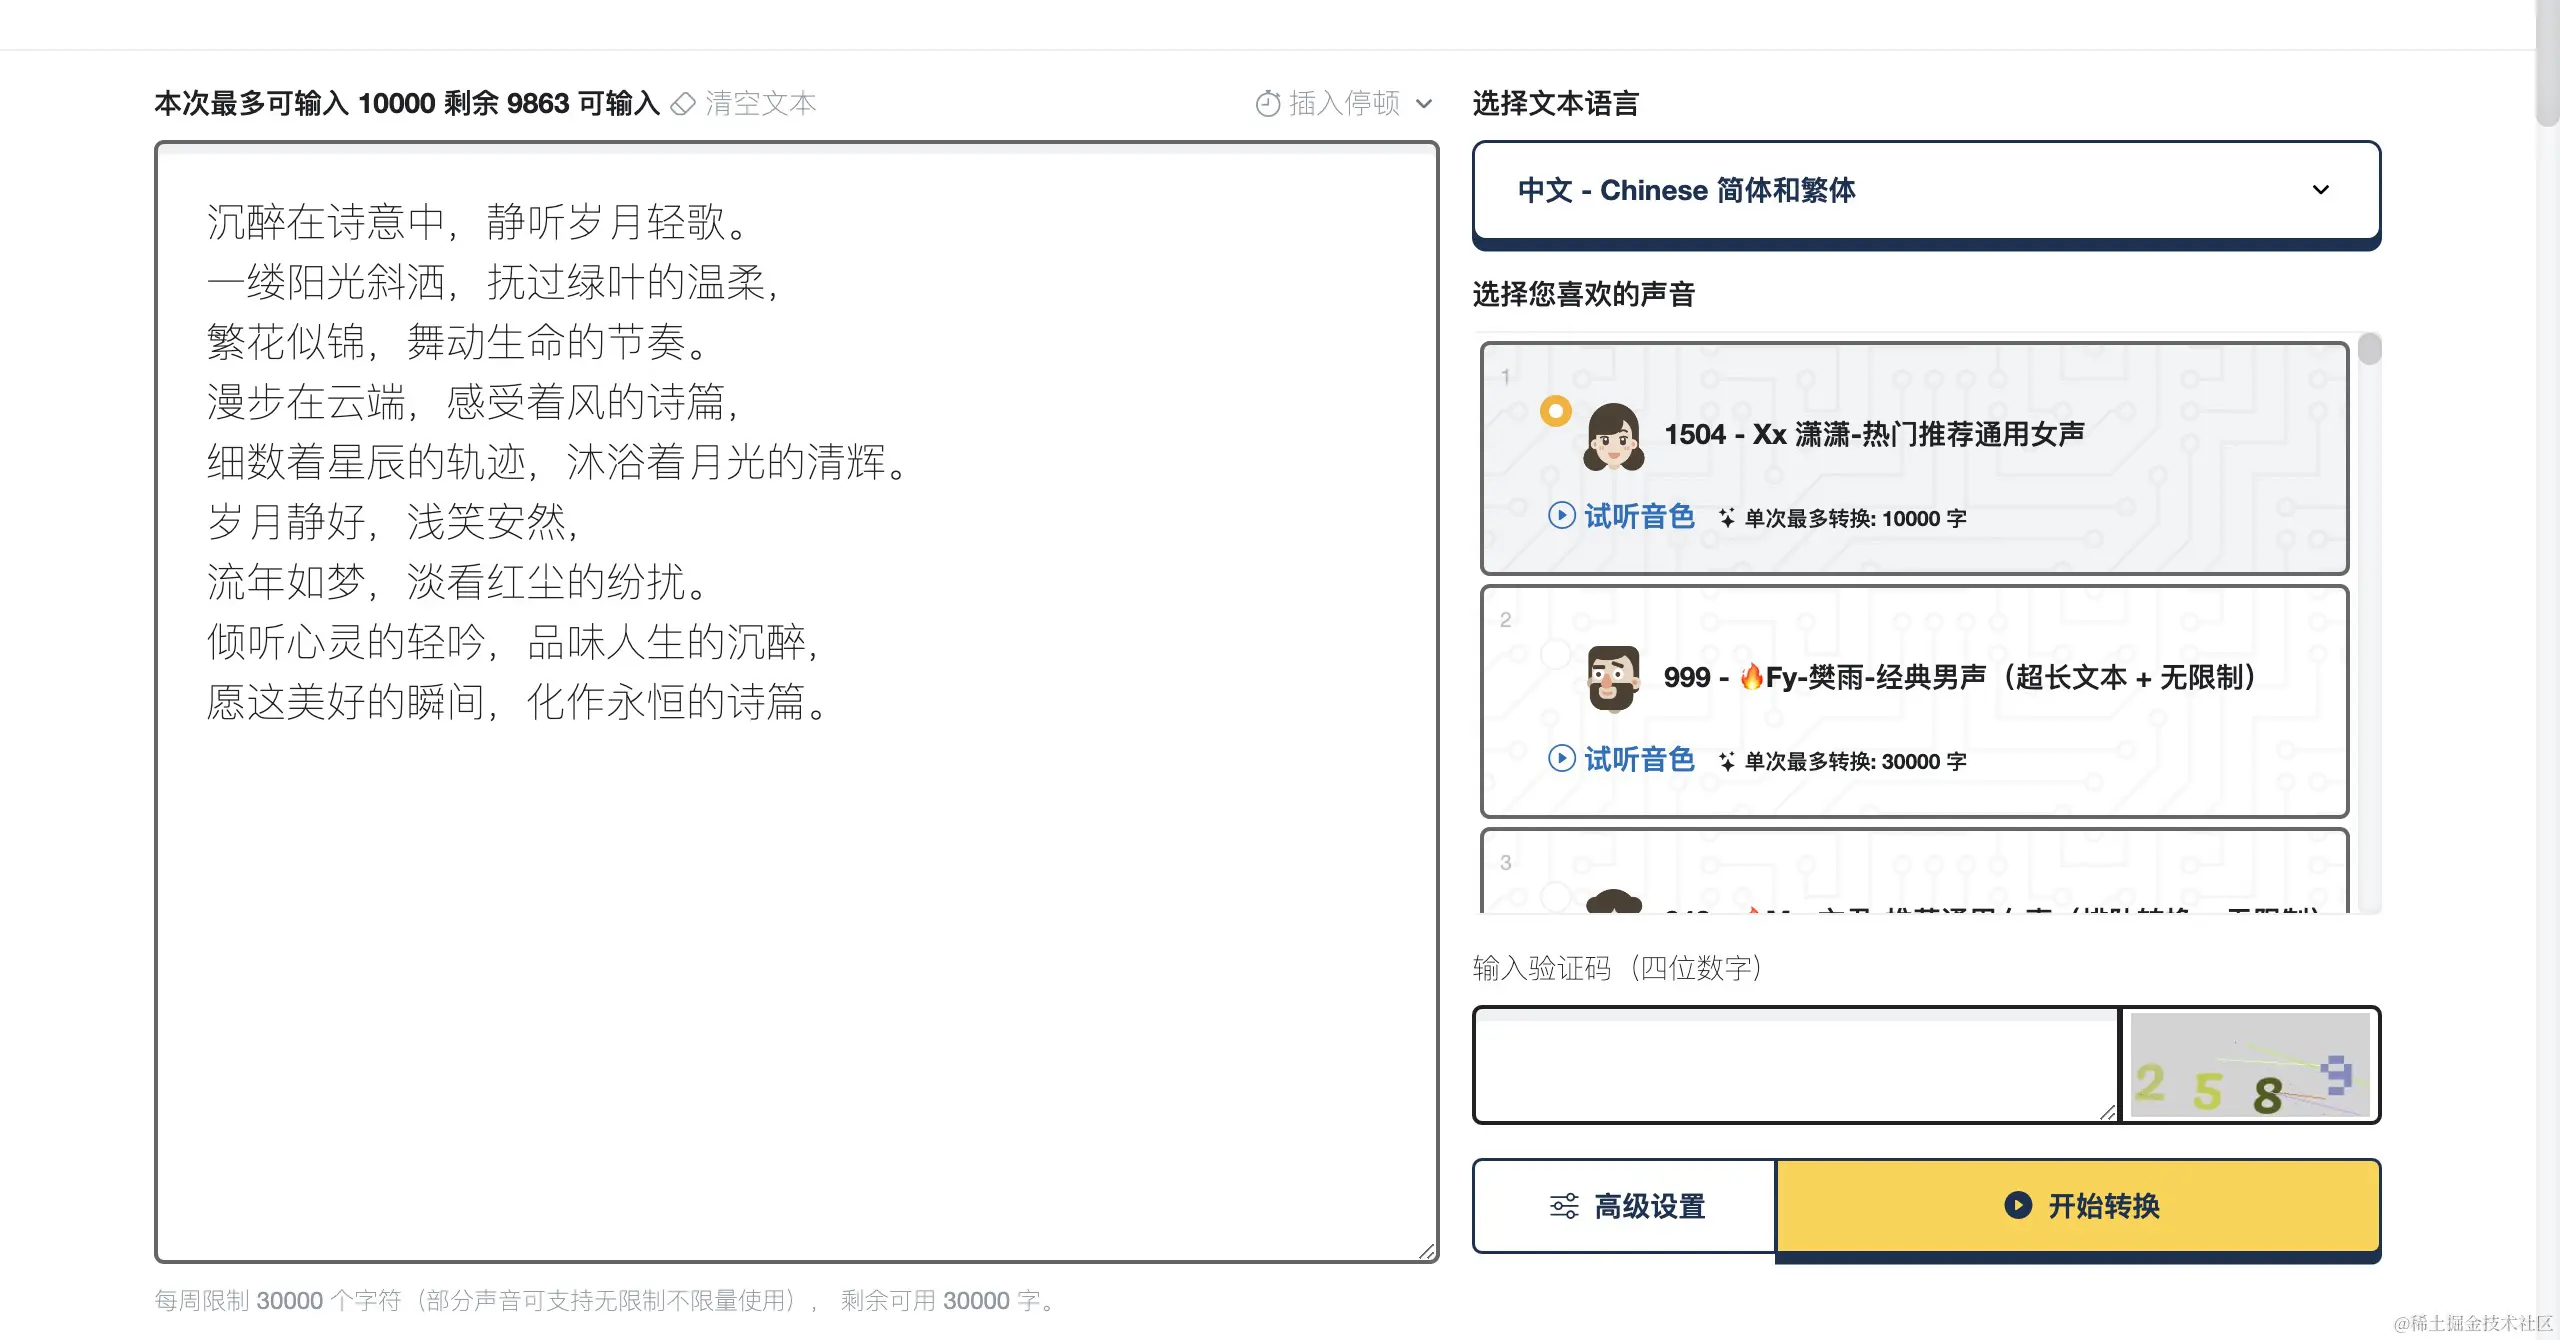Play the 试听音色 preview for the 潇潇 female voice
This screenshot has height=1340, width=2560.
(1561, 516)
